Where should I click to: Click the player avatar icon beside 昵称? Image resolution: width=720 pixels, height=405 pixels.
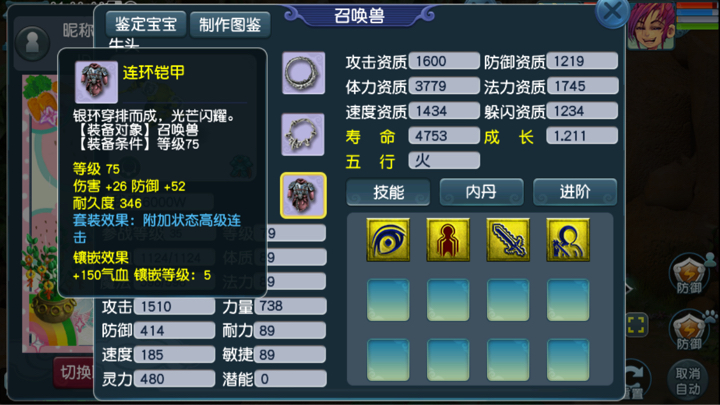click(32, 43)
